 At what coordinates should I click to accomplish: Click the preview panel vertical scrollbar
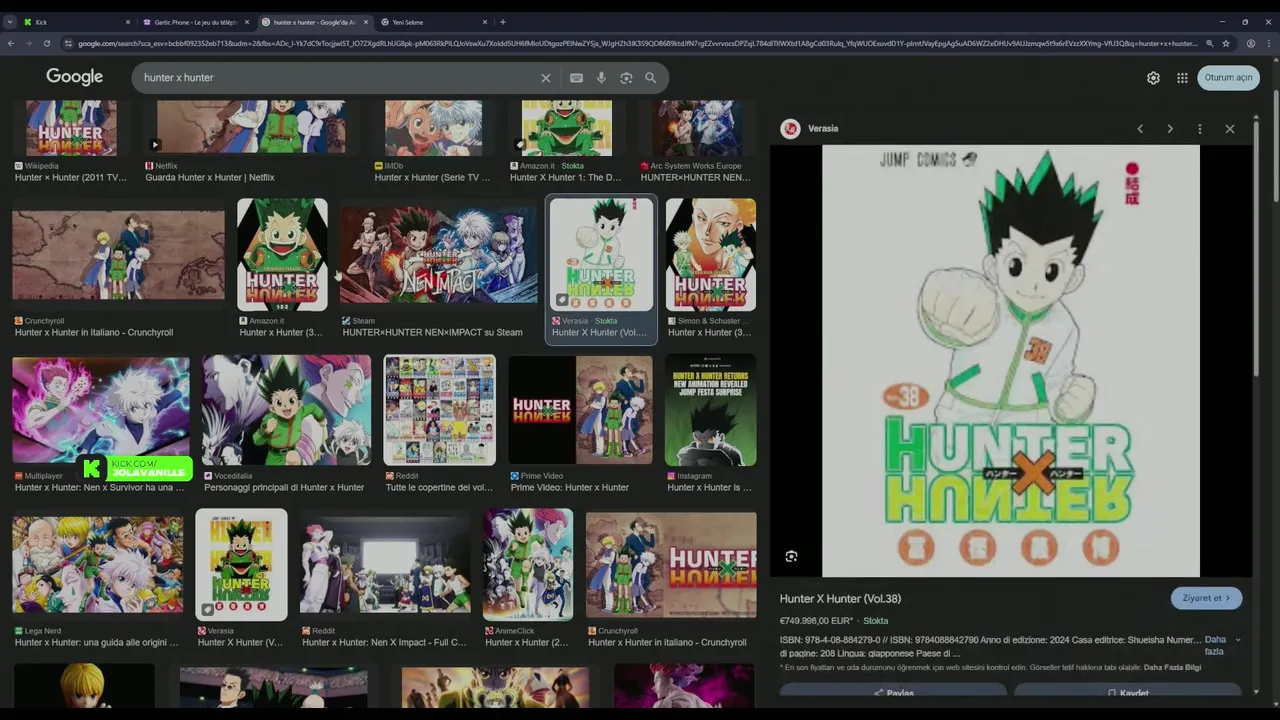(x=1257, y=250)
